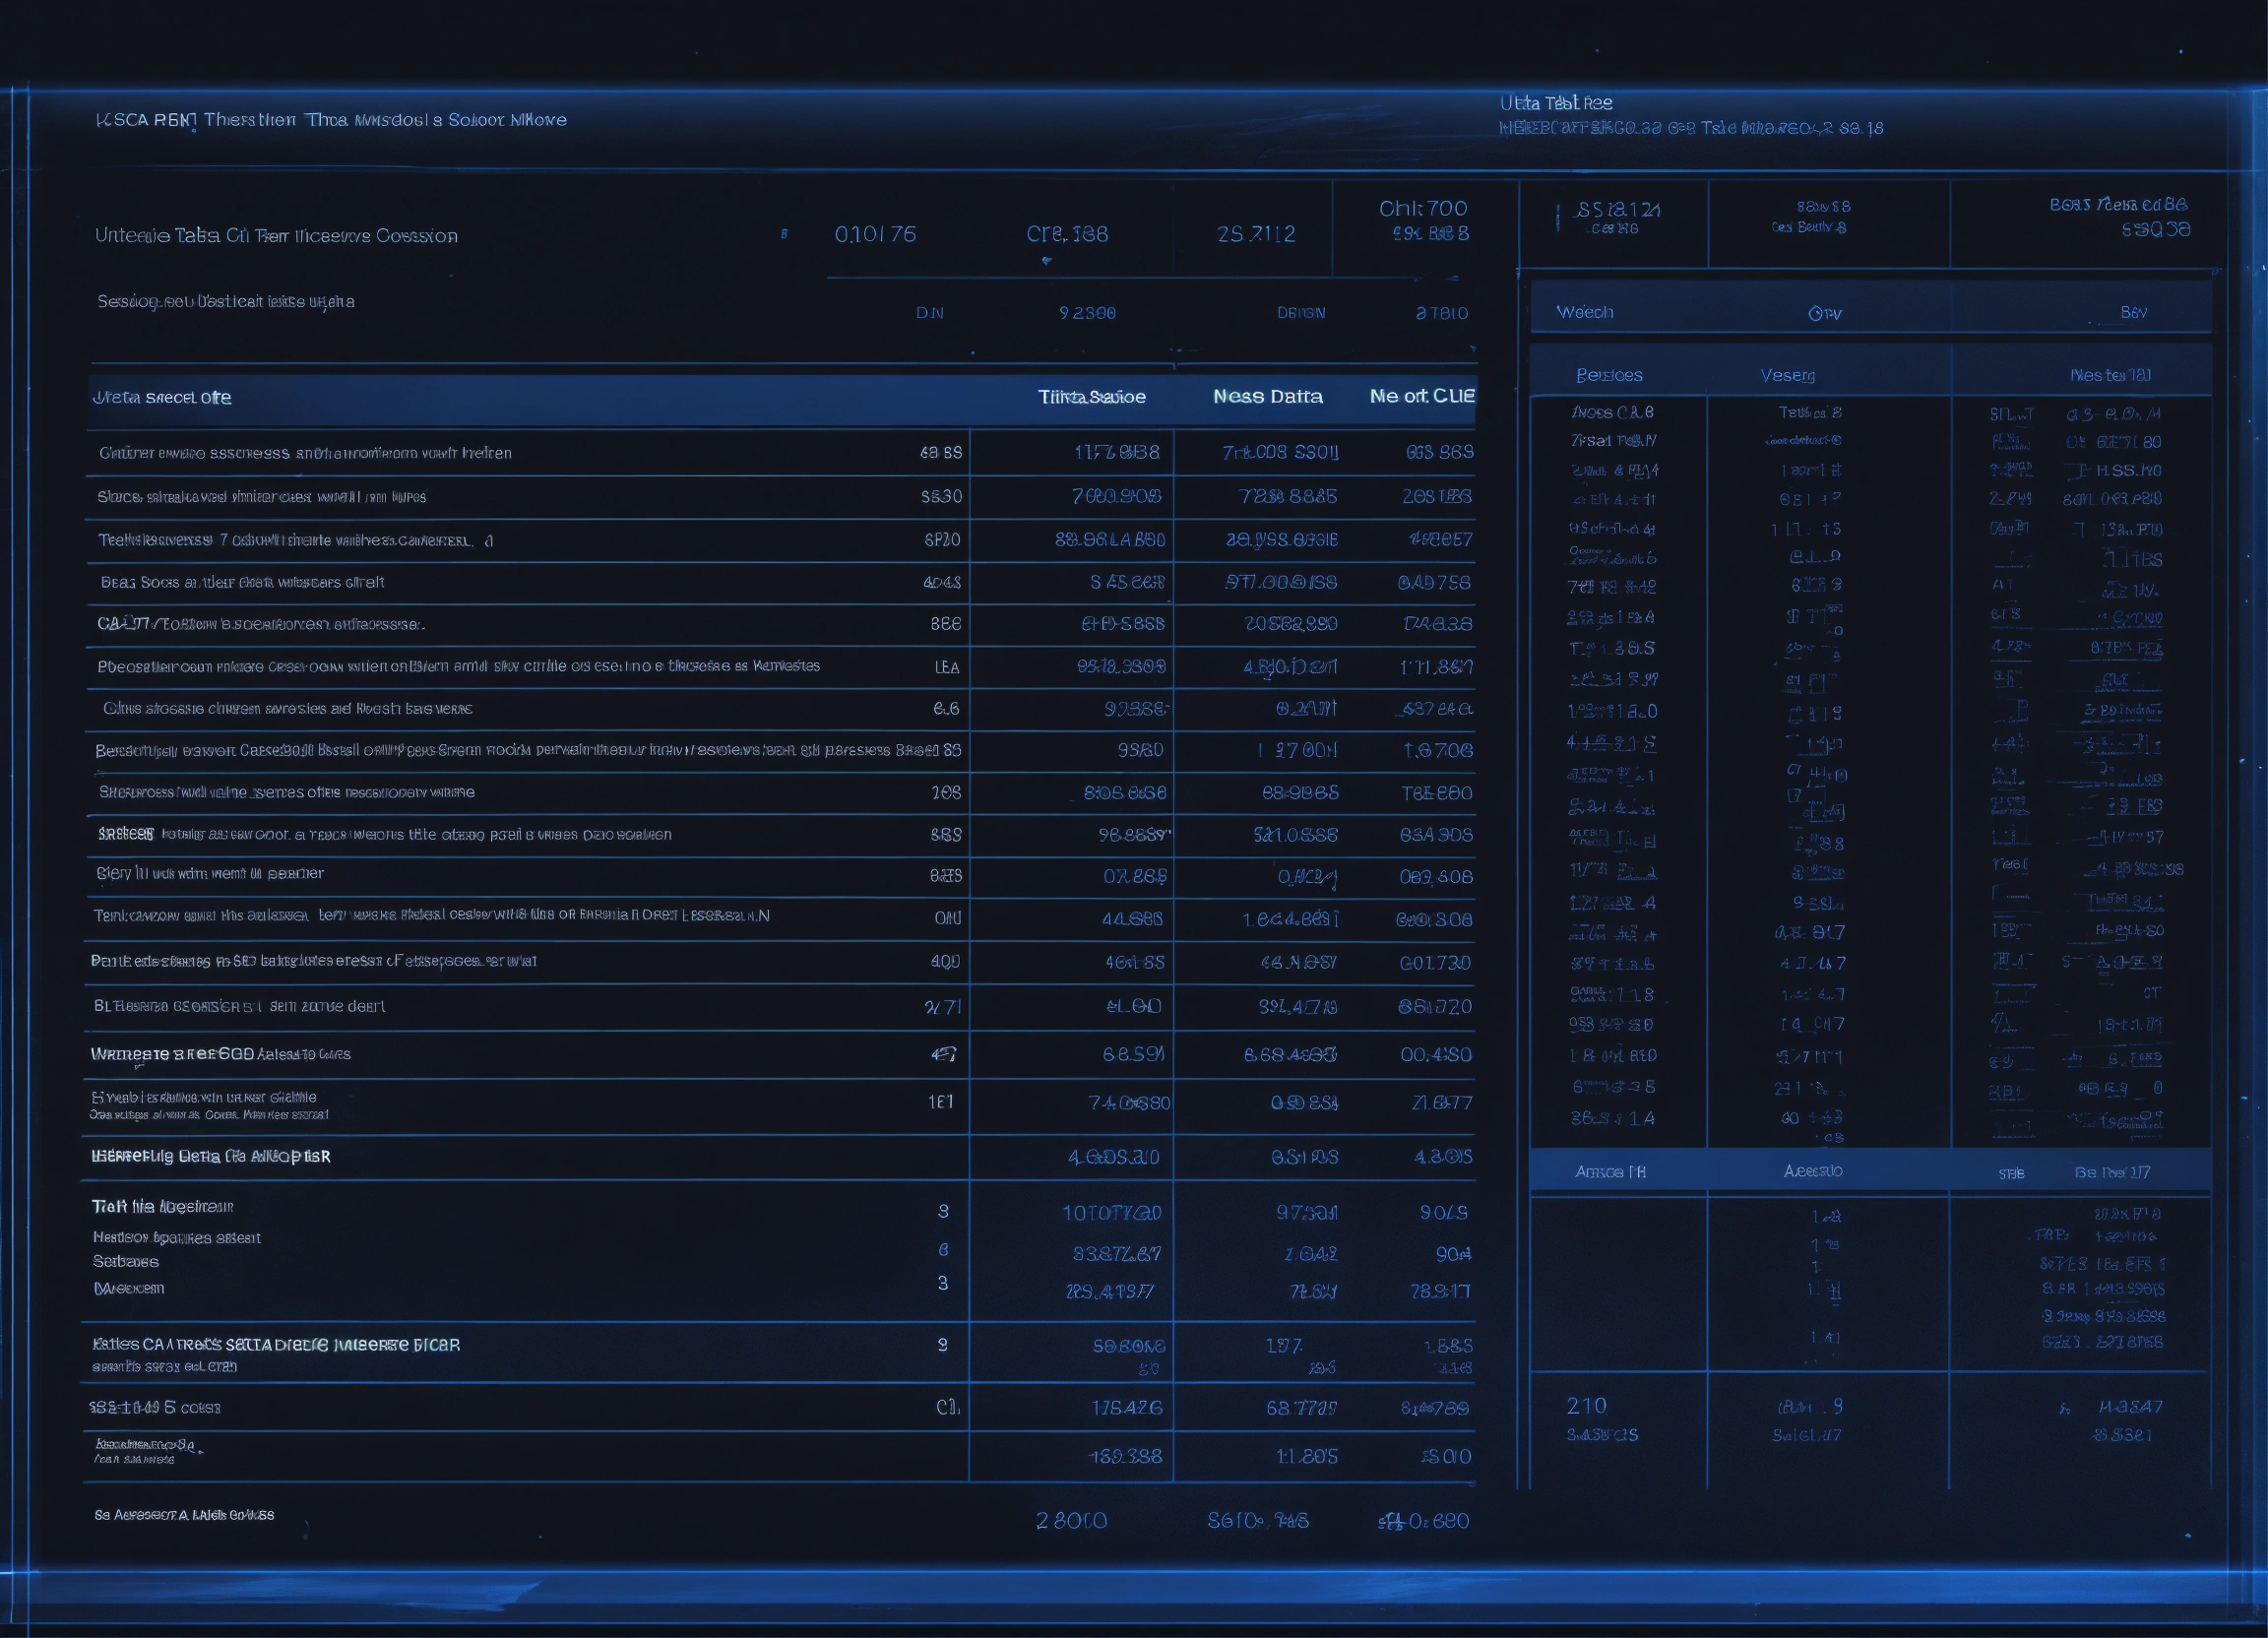Image resolution: width=2268 pixels, height=1638 pixels.
Task: Open the Bev tab
Action: tap(2133, 313)
